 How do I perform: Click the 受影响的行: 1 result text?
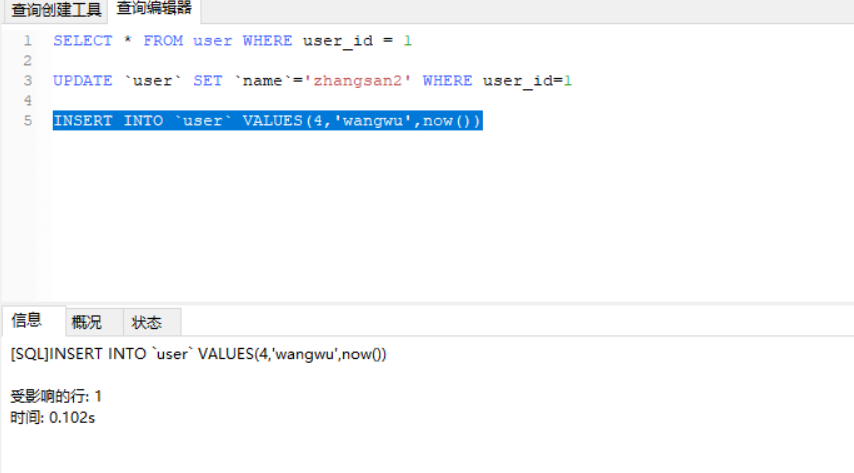pyautogui.click(x=56, y=396)
